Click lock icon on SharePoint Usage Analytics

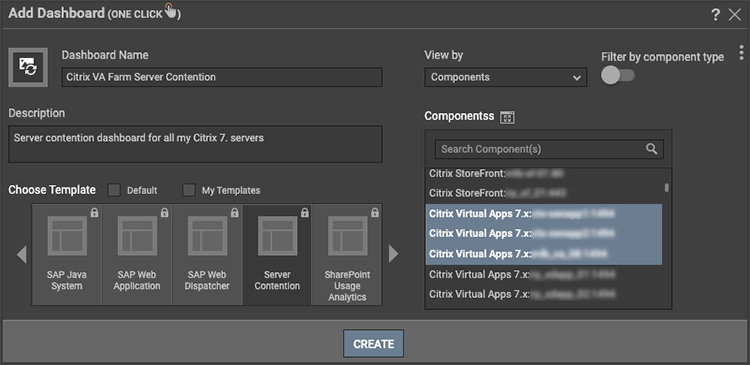coord(375,213)
